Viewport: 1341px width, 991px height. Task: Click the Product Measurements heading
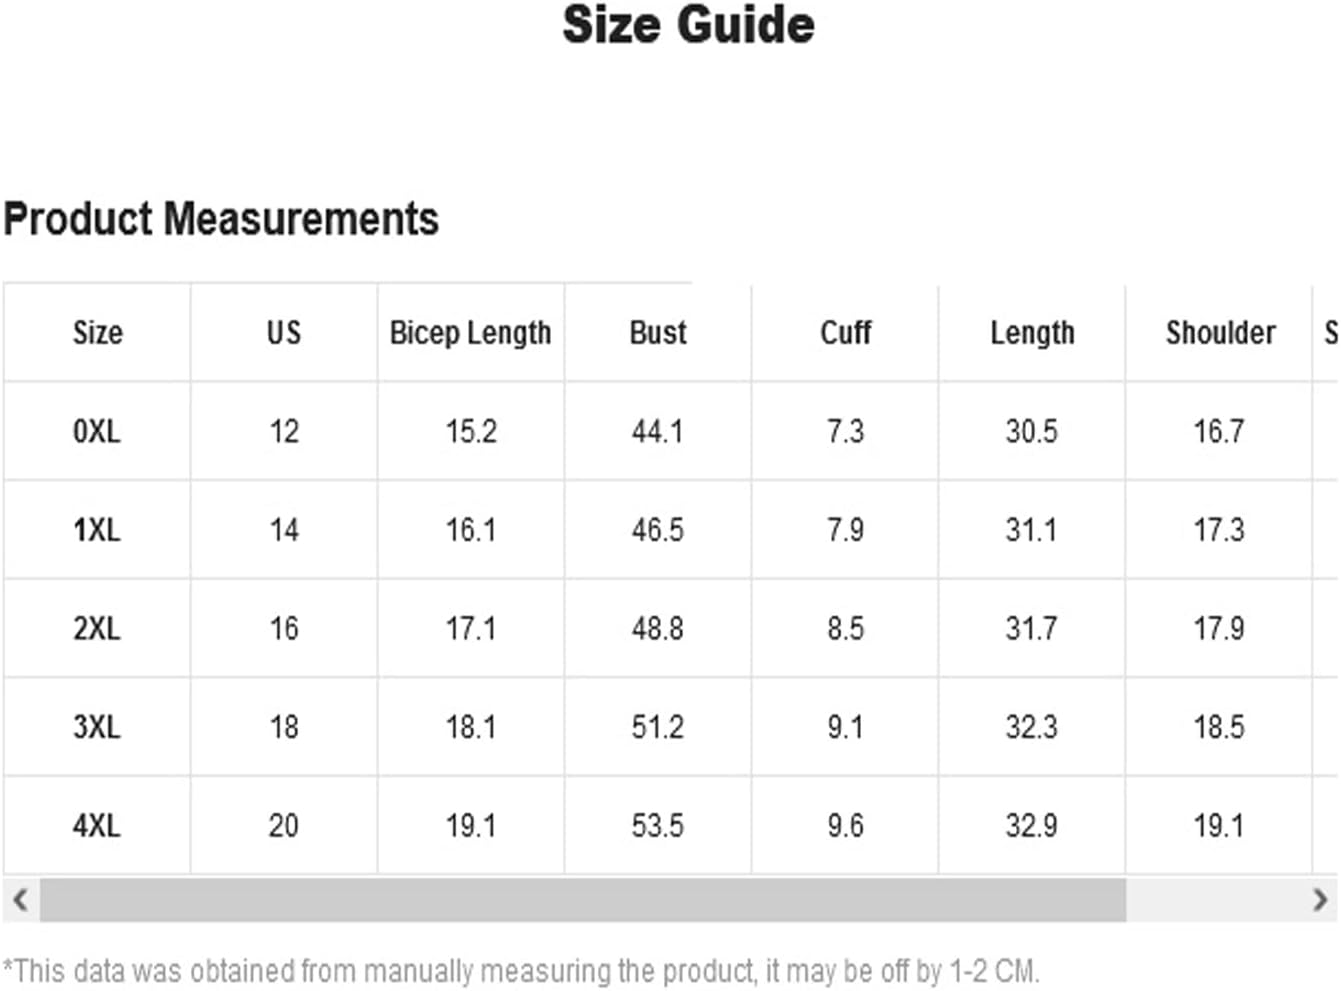click(x=221, y=219)
